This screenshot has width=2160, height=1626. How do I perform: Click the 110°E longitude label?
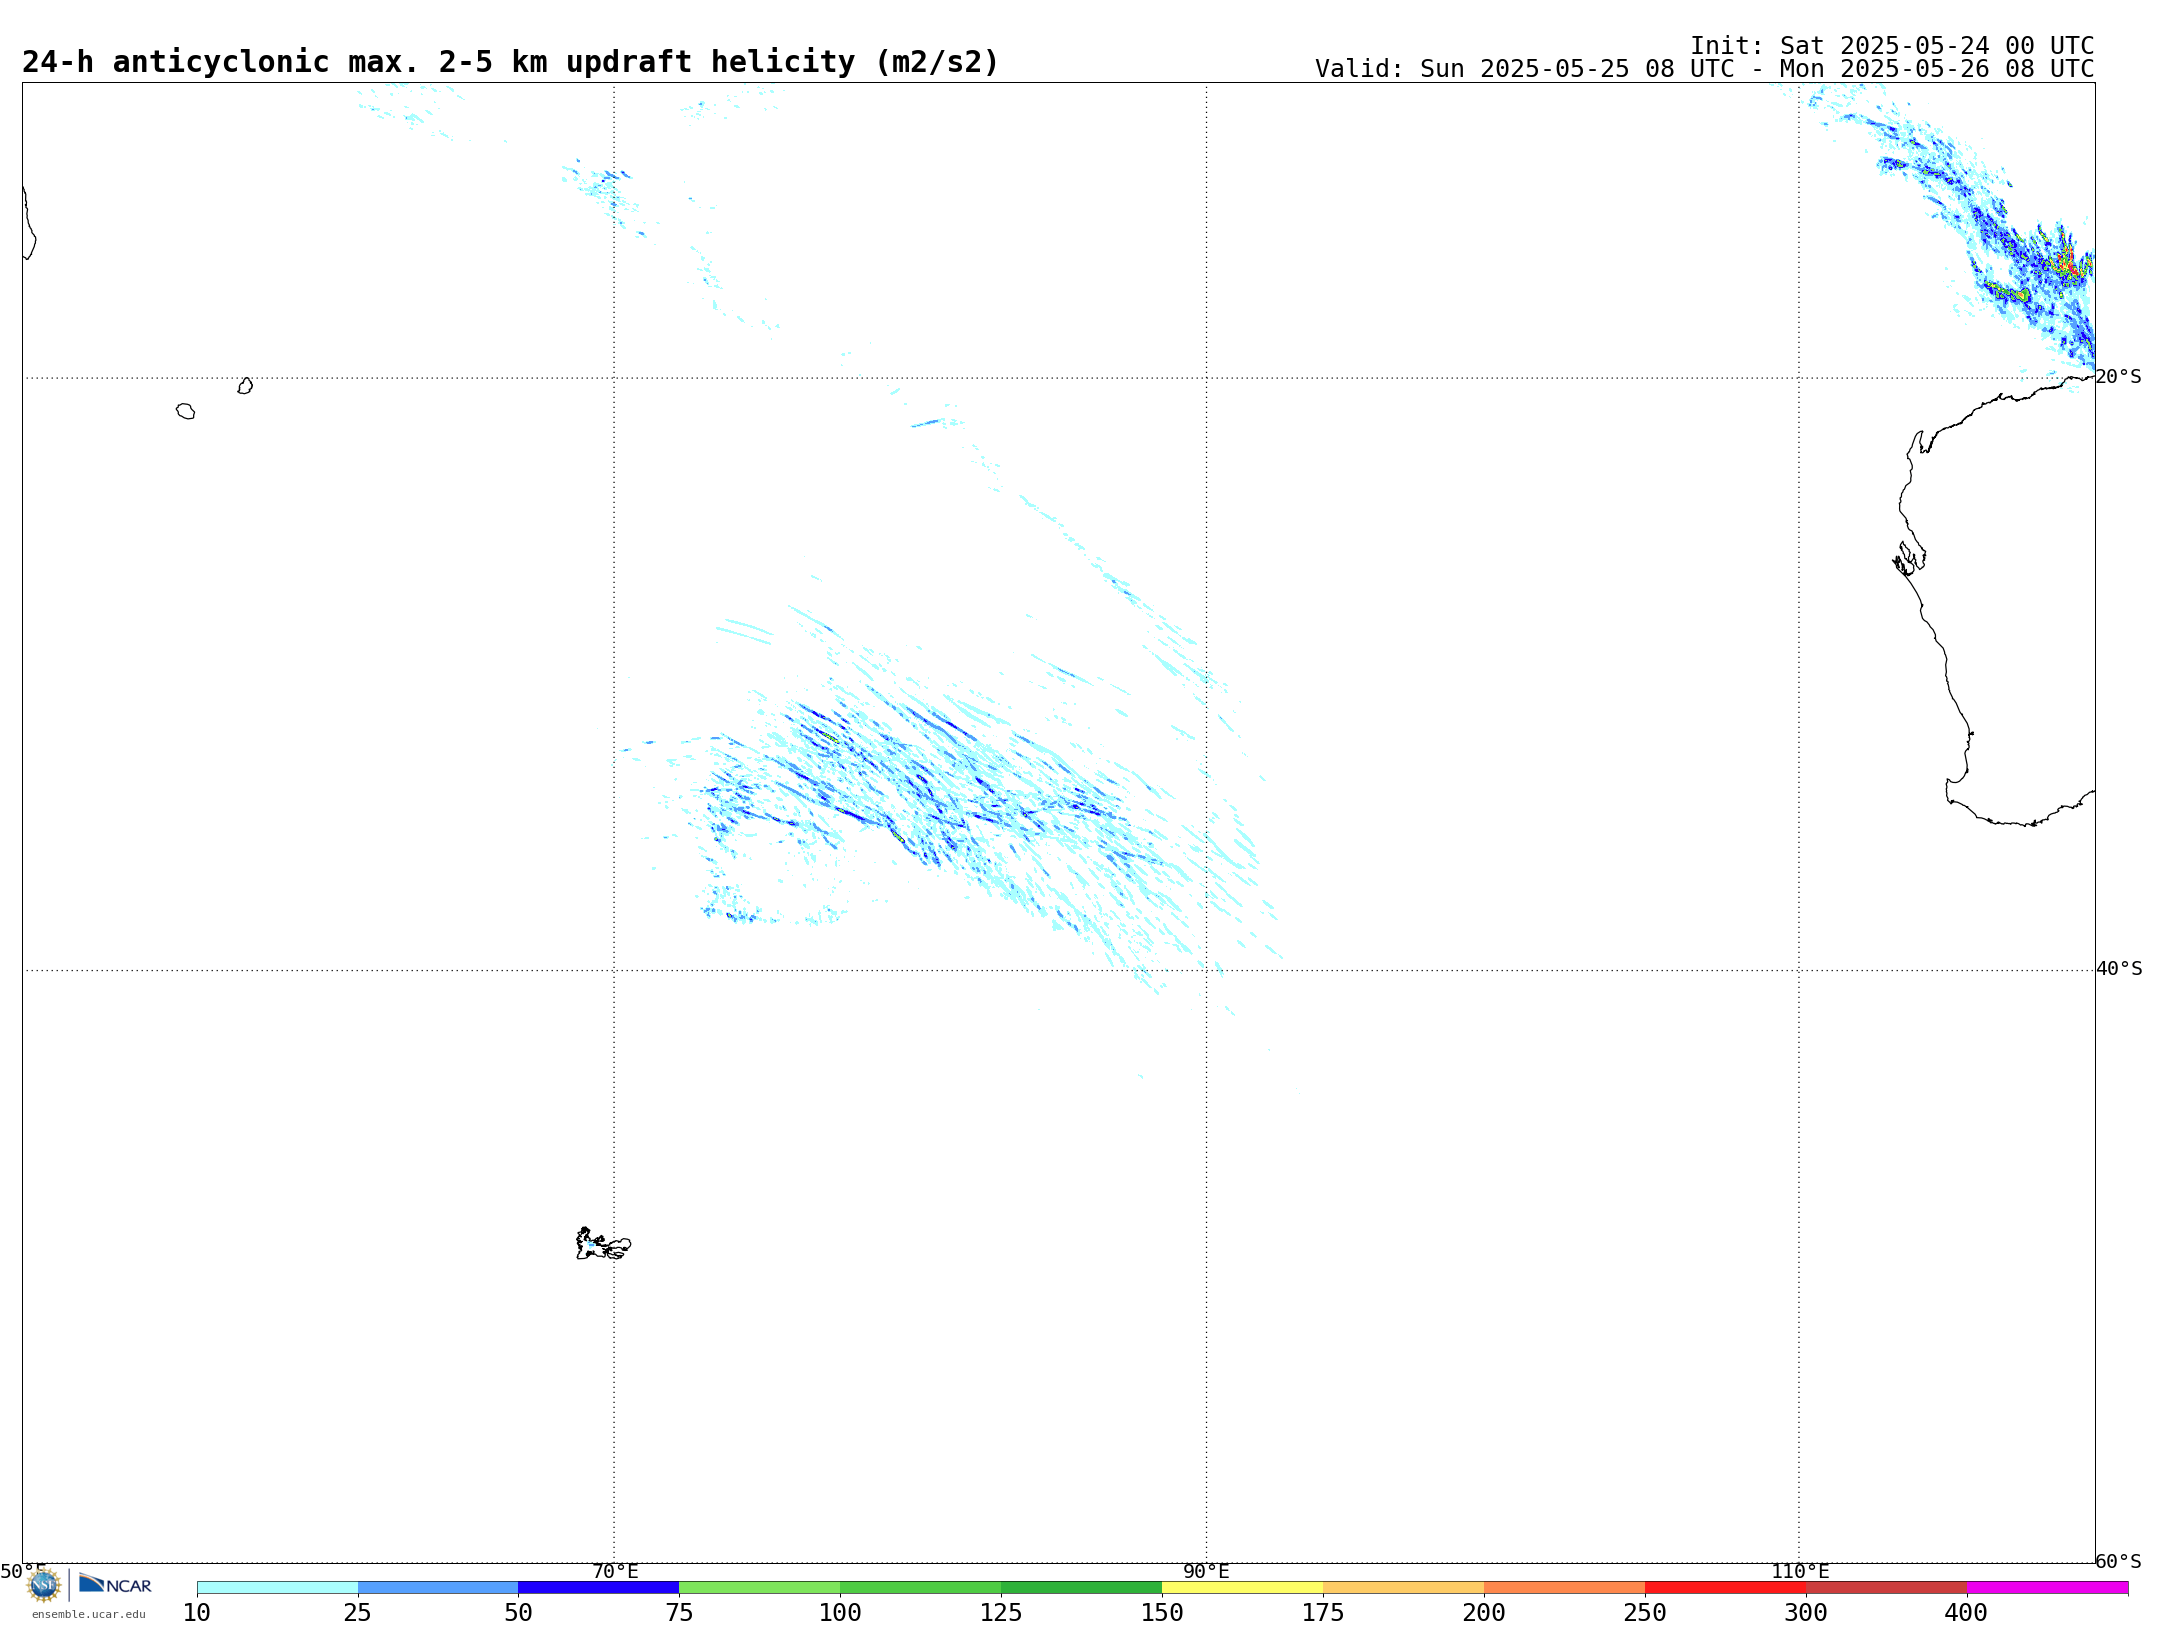(x=1800, y=1571)
